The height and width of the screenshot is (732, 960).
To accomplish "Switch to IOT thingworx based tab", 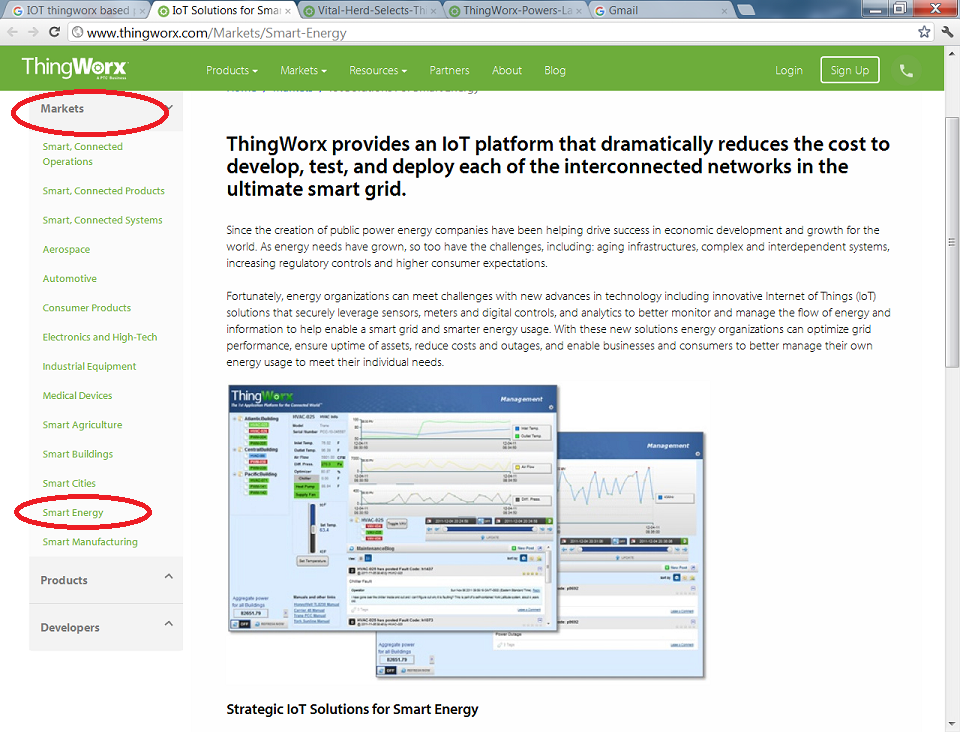I will tap(76, 10).
